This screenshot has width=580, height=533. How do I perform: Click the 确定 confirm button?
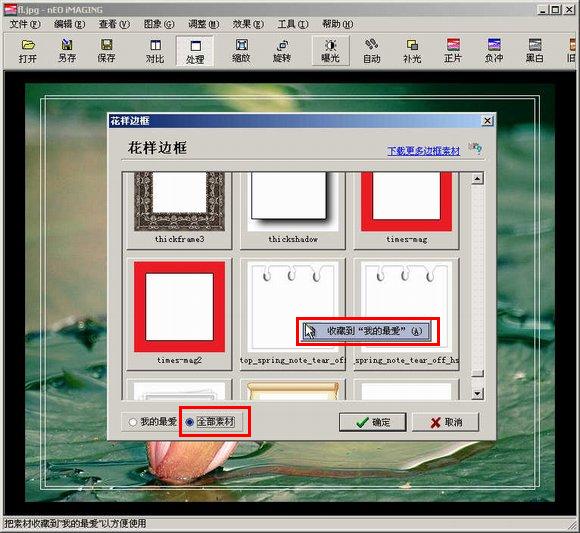372,422
